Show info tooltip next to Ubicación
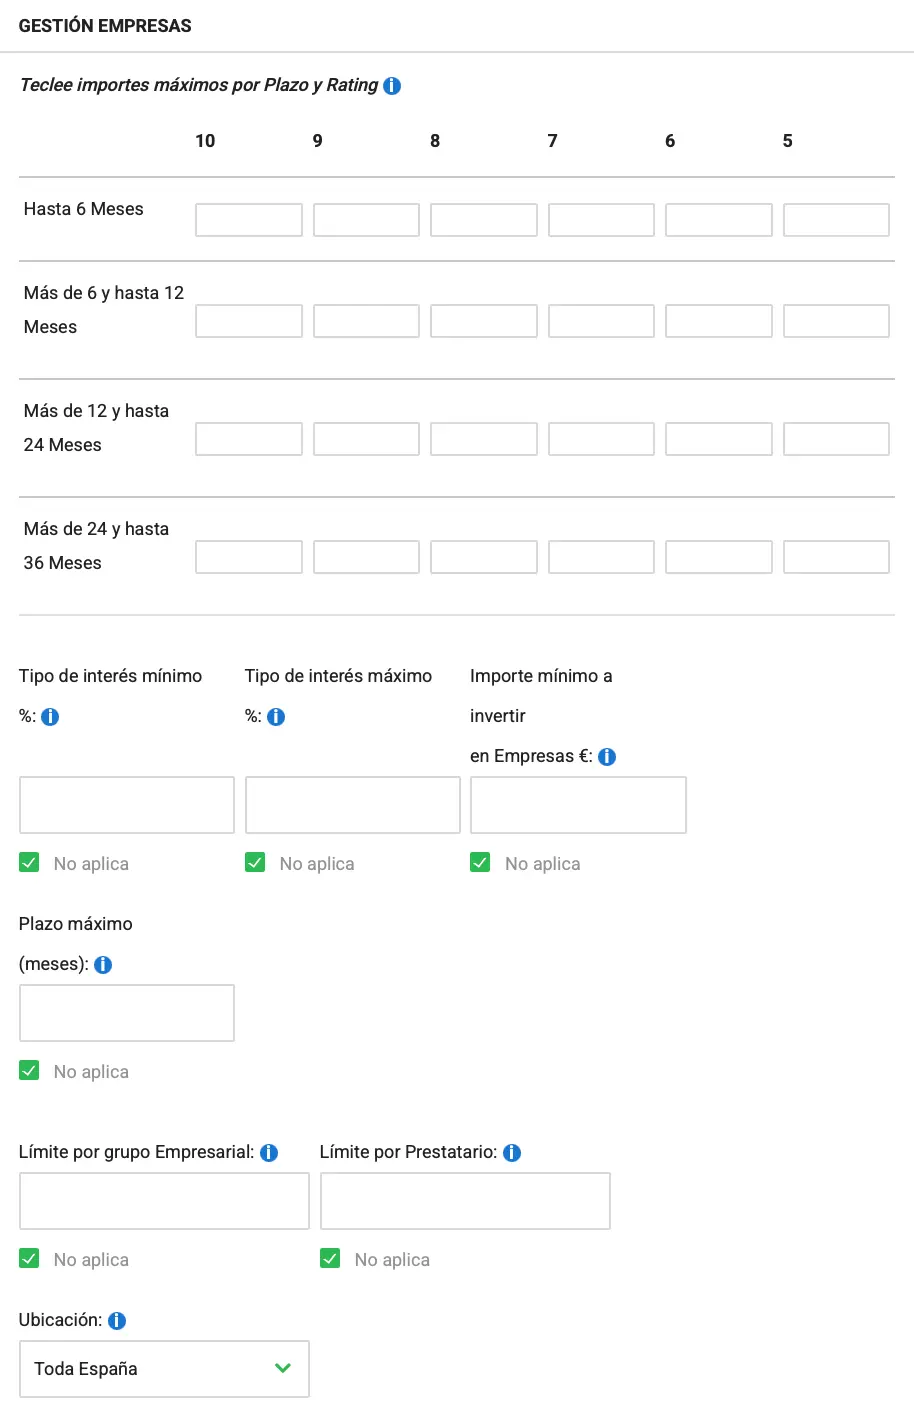The width and height of the screenshot is (914, 1418). click(x=117, y=1321)
